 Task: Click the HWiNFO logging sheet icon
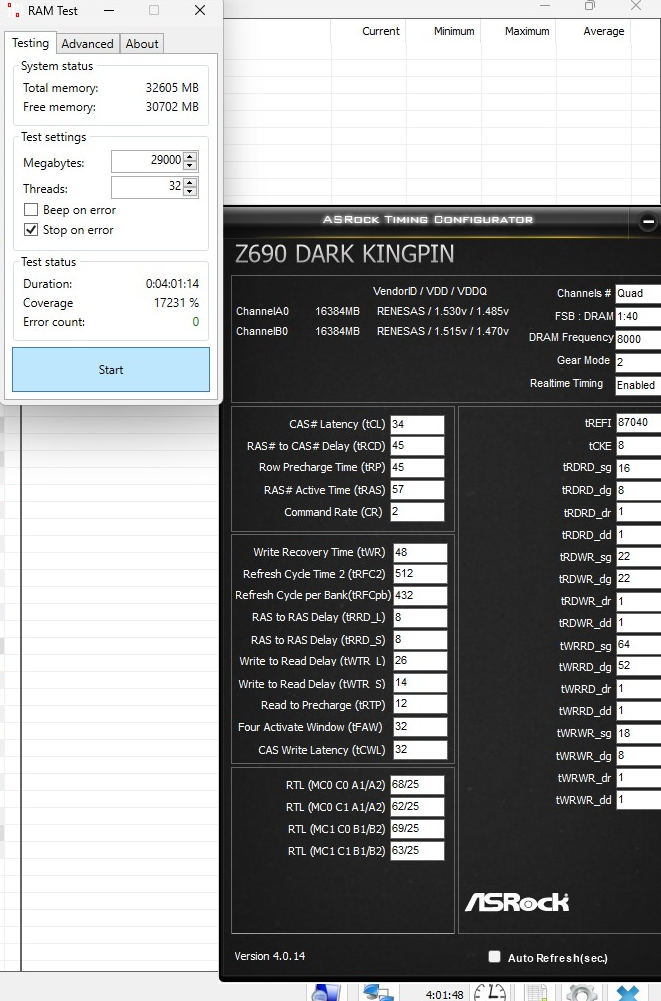point(536,993)
